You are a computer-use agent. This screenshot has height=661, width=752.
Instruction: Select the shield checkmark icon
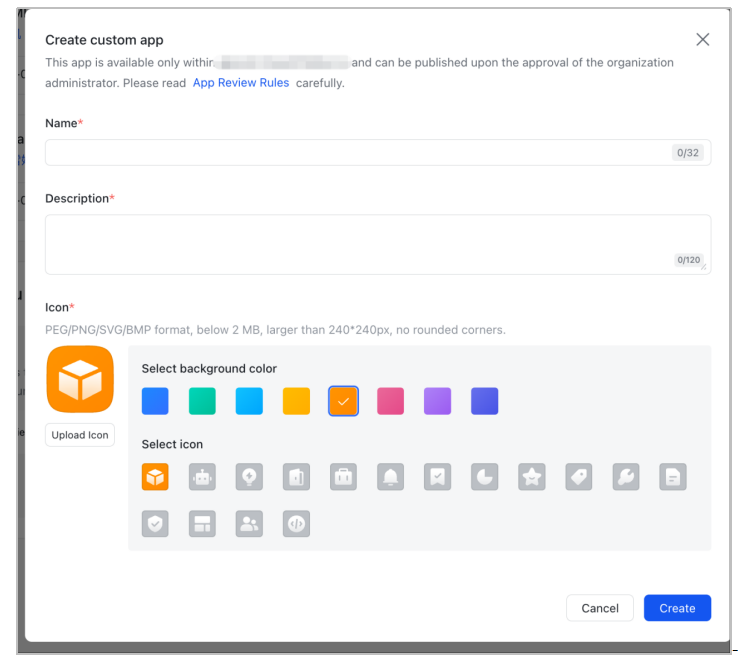(155, 524)
